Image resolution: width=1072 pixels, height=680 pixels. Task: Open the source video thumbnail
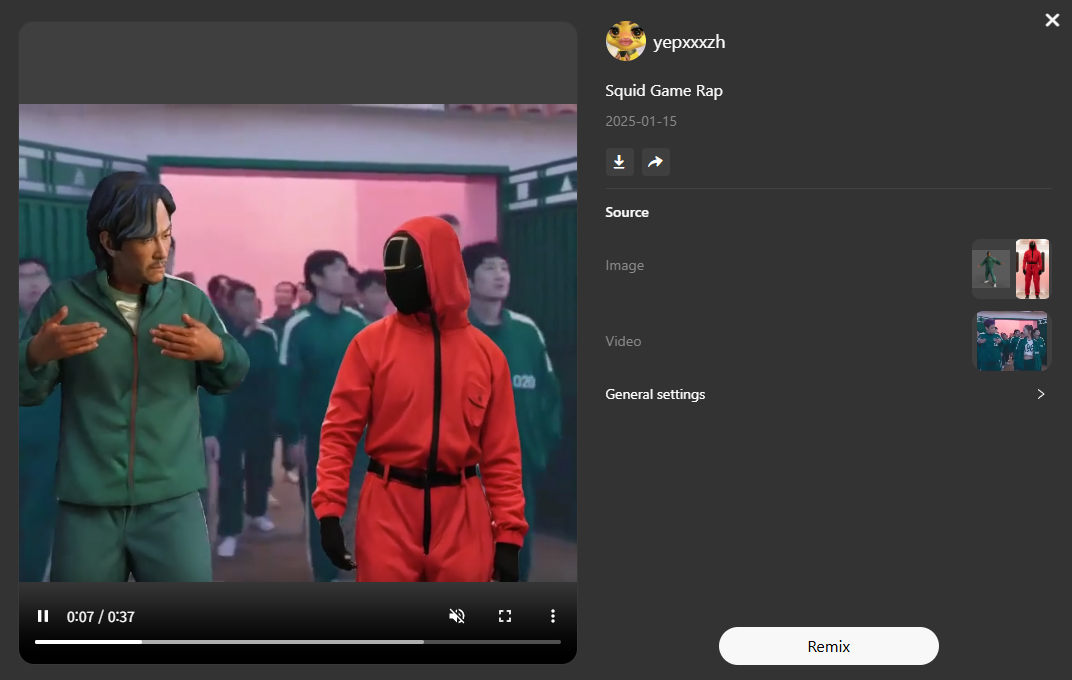(x=1011, y=341)
